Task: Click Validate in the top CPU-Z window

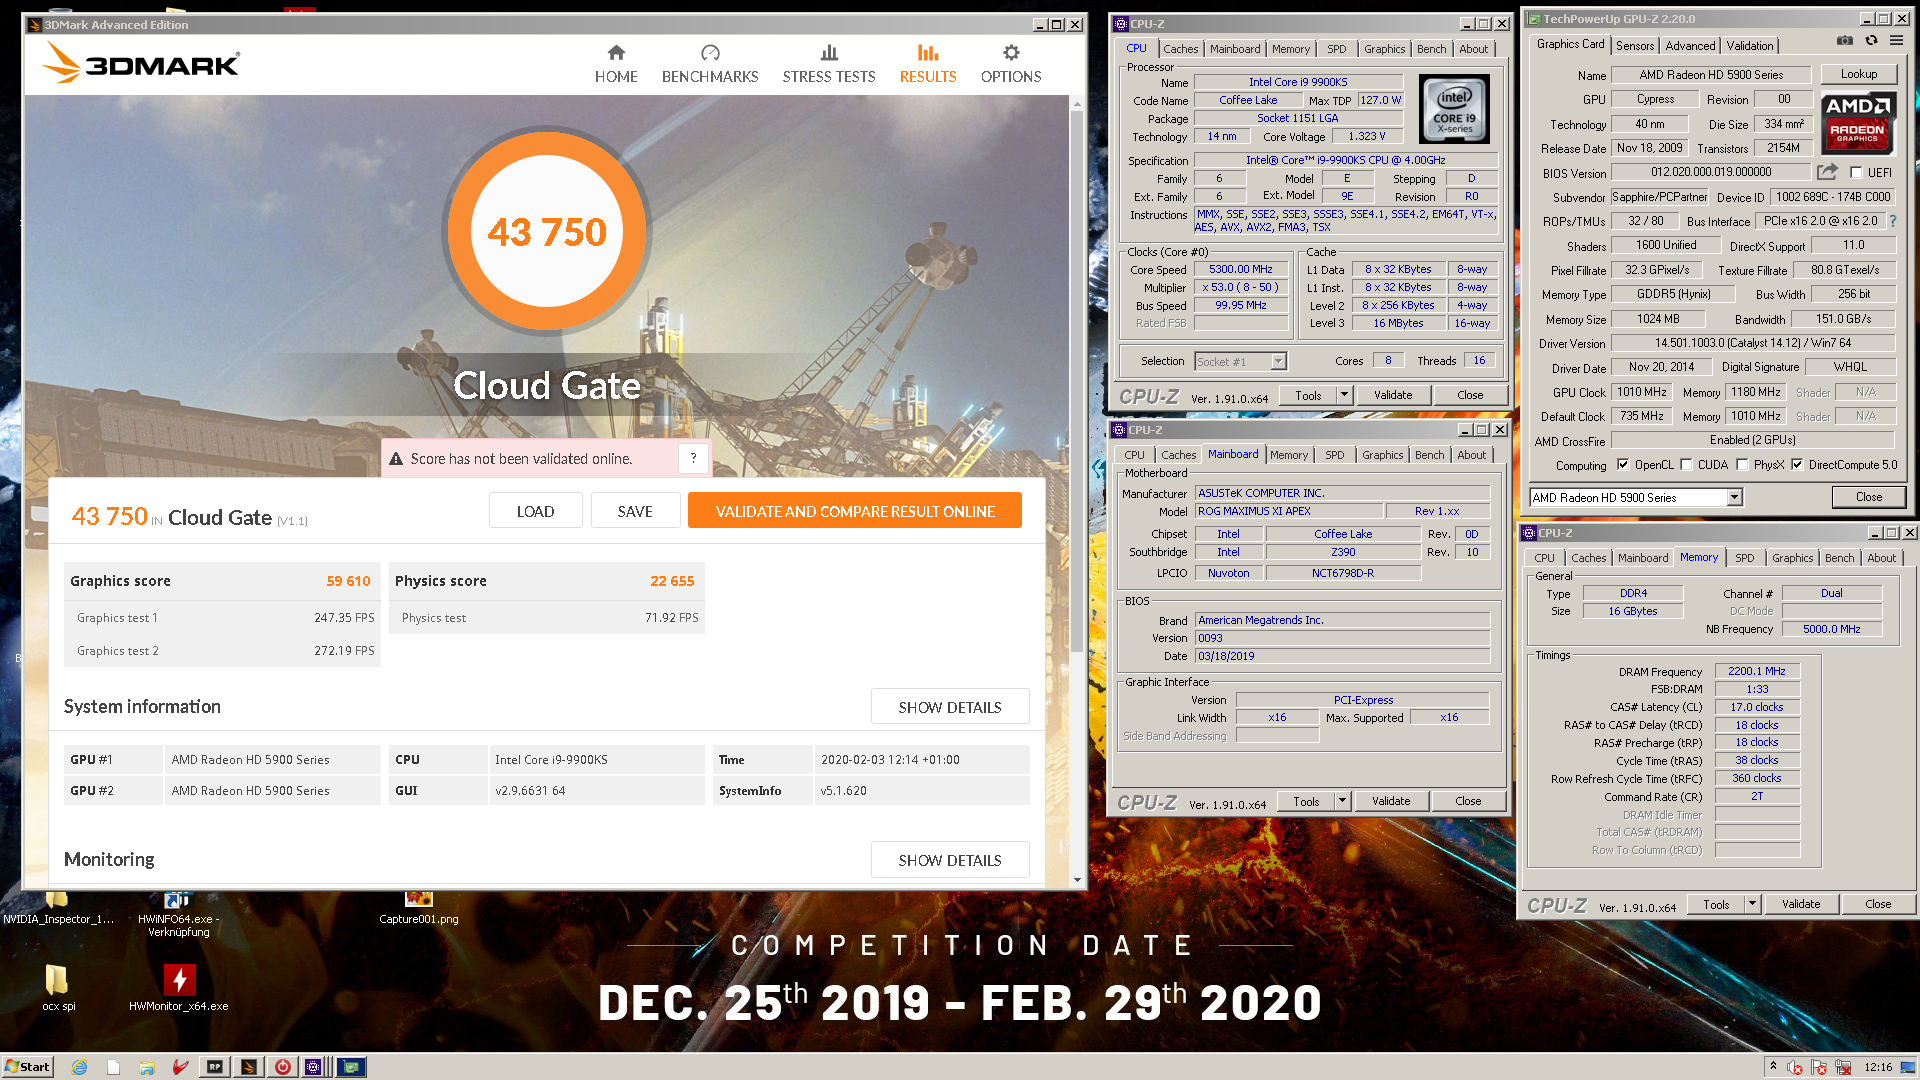Action: pyautogui.click(x=1393, y=395)
